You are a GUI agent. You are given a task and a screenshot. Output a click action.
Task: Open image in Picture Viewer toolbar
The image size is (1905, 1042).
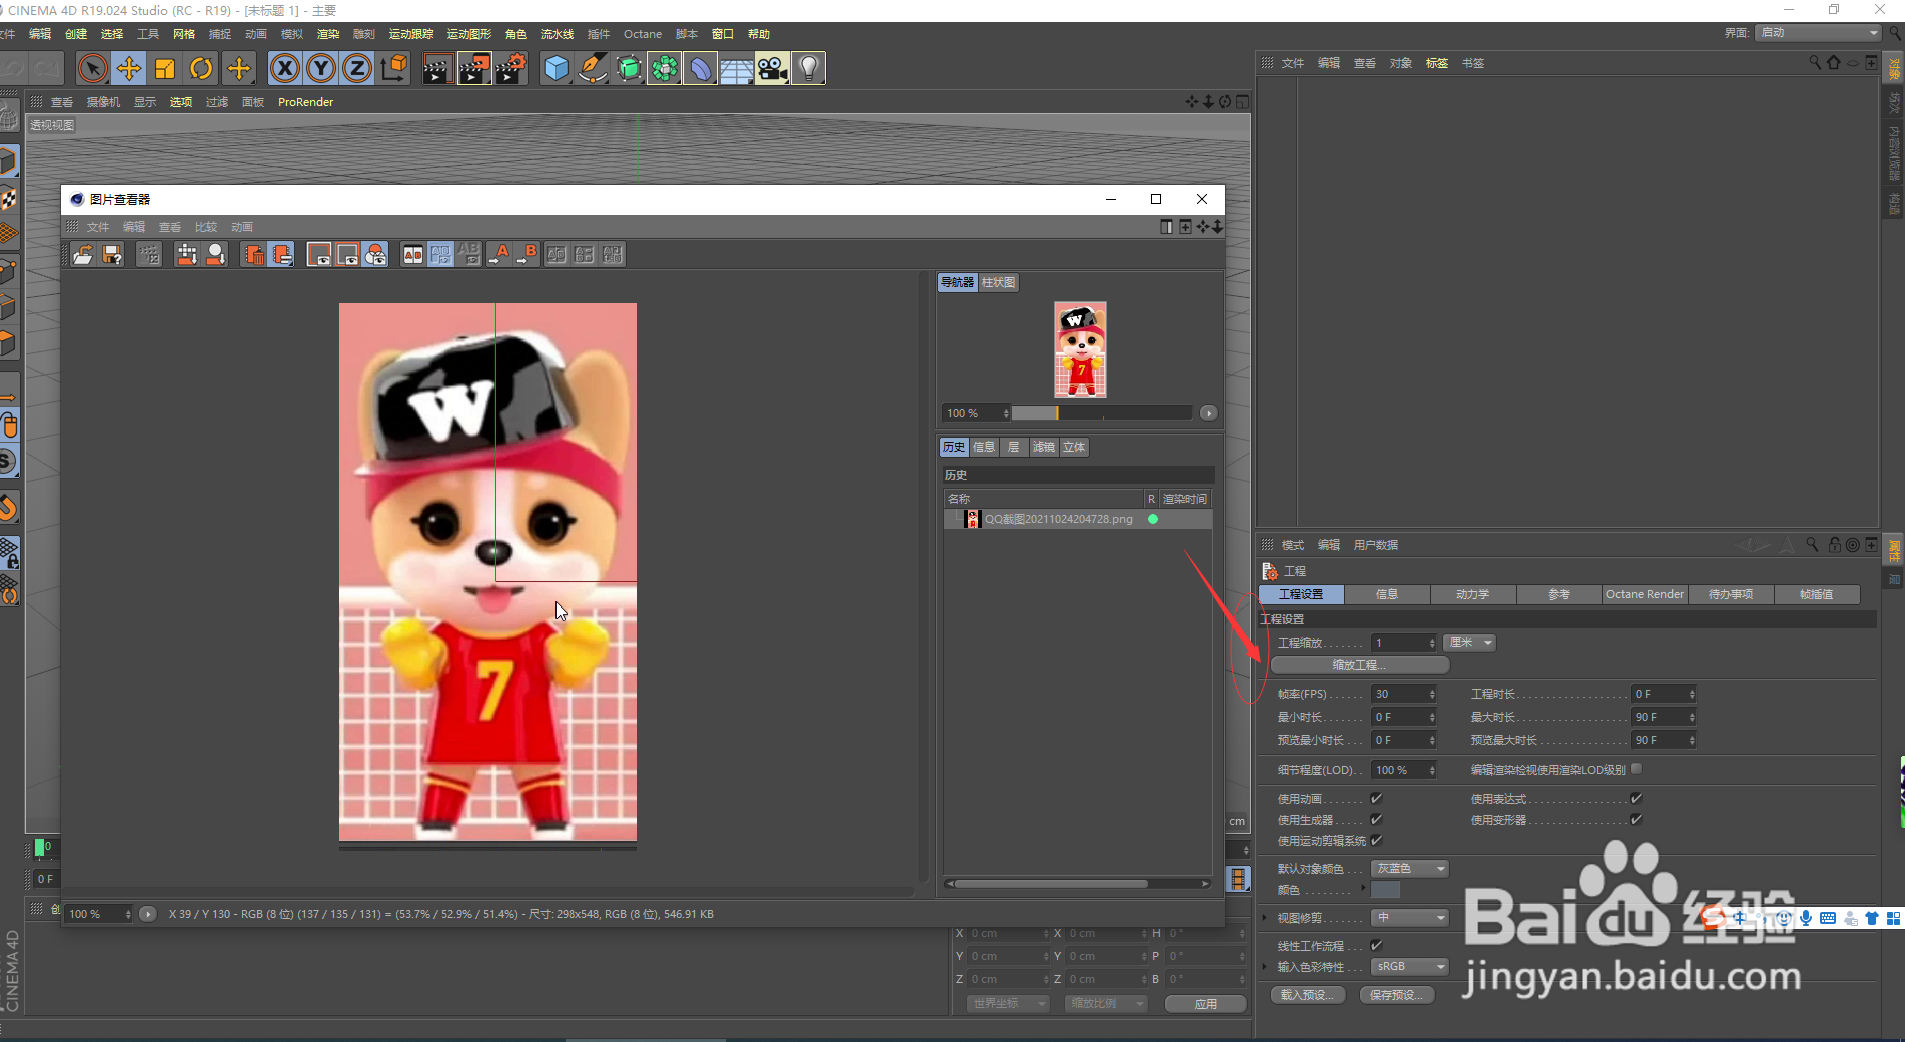(83, 255)
